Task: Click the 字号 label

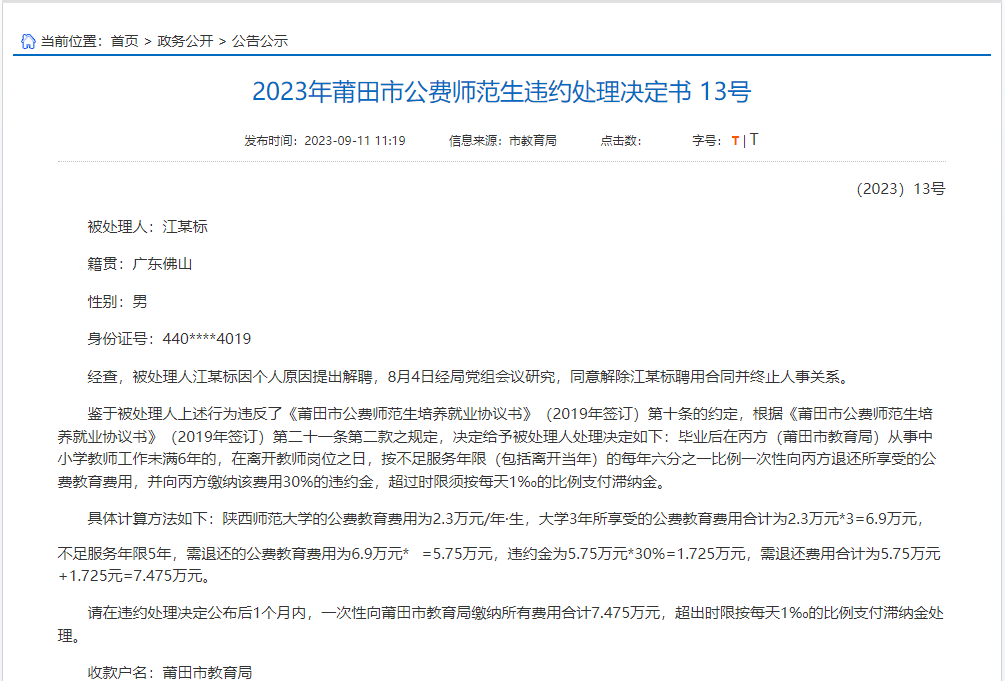Action: [x=706, y=141]
